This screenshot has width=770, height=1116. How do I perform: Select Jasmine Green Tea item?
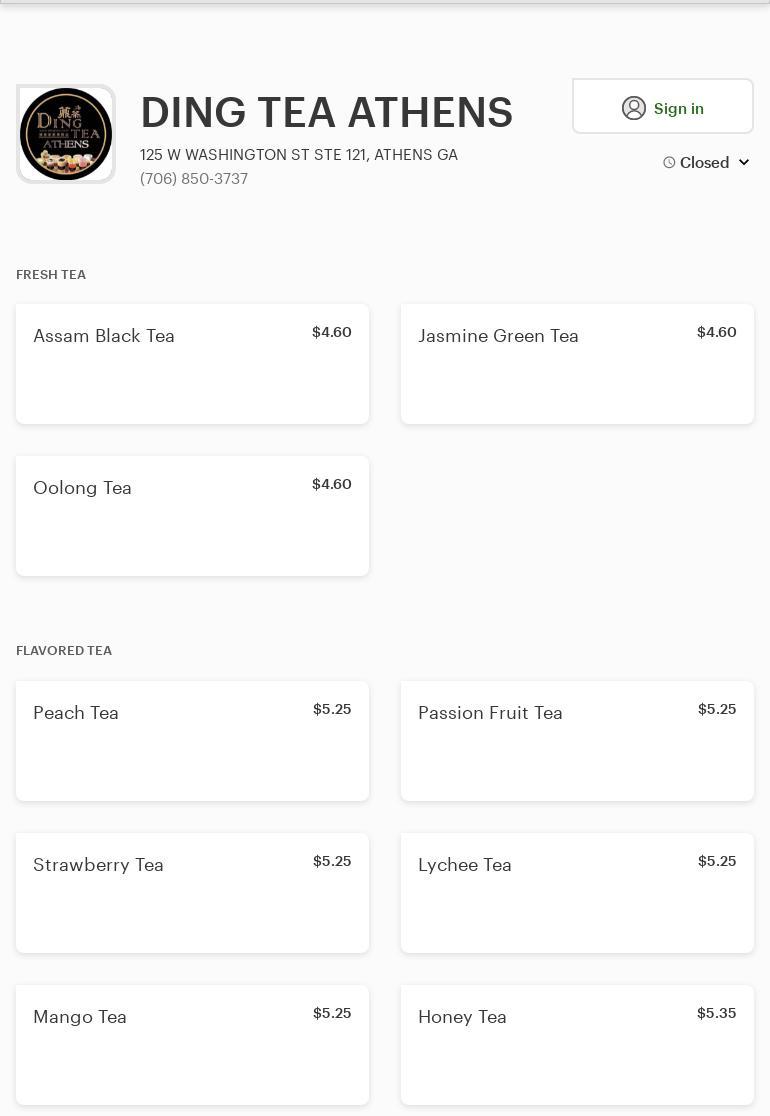click(x=577, y=364)
